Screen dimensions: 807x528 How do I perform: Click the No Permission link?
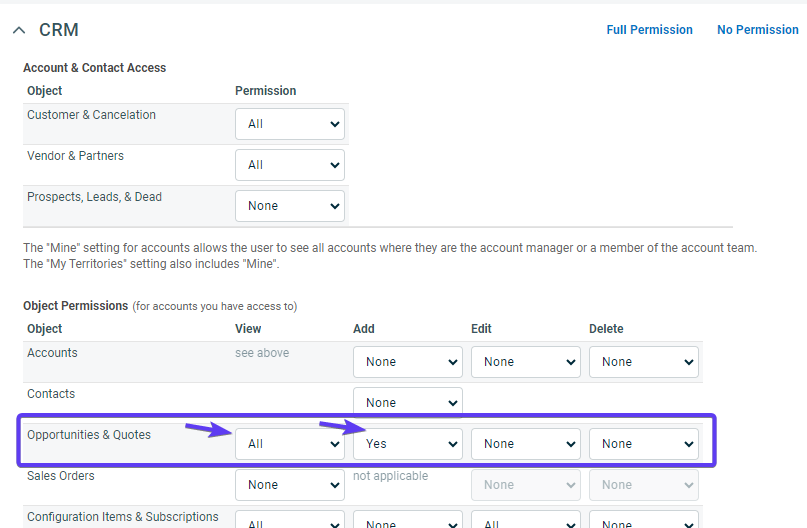point(757,30)
